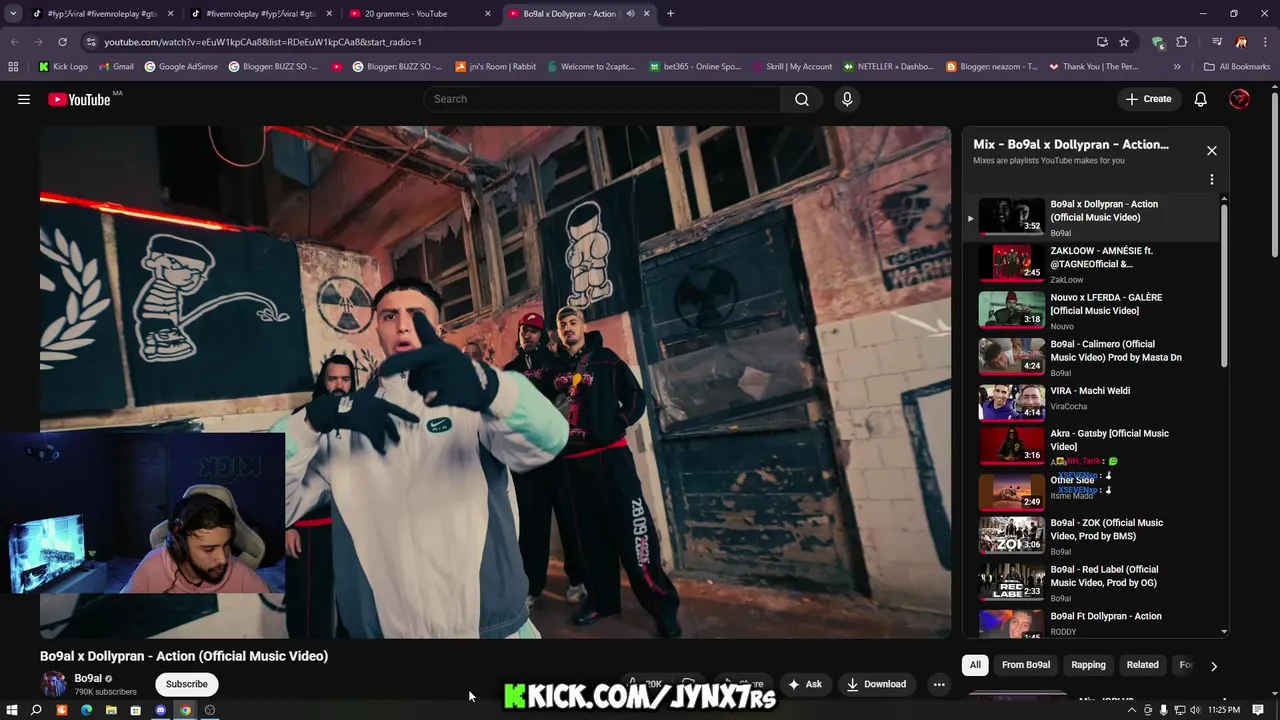Click the Download button

click(876, 684)
